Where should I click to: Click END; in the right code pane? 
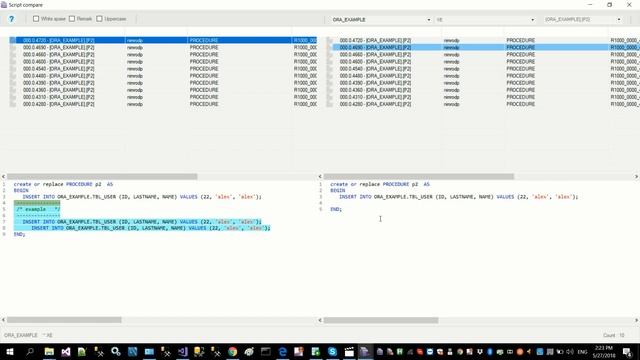(336, 209)
